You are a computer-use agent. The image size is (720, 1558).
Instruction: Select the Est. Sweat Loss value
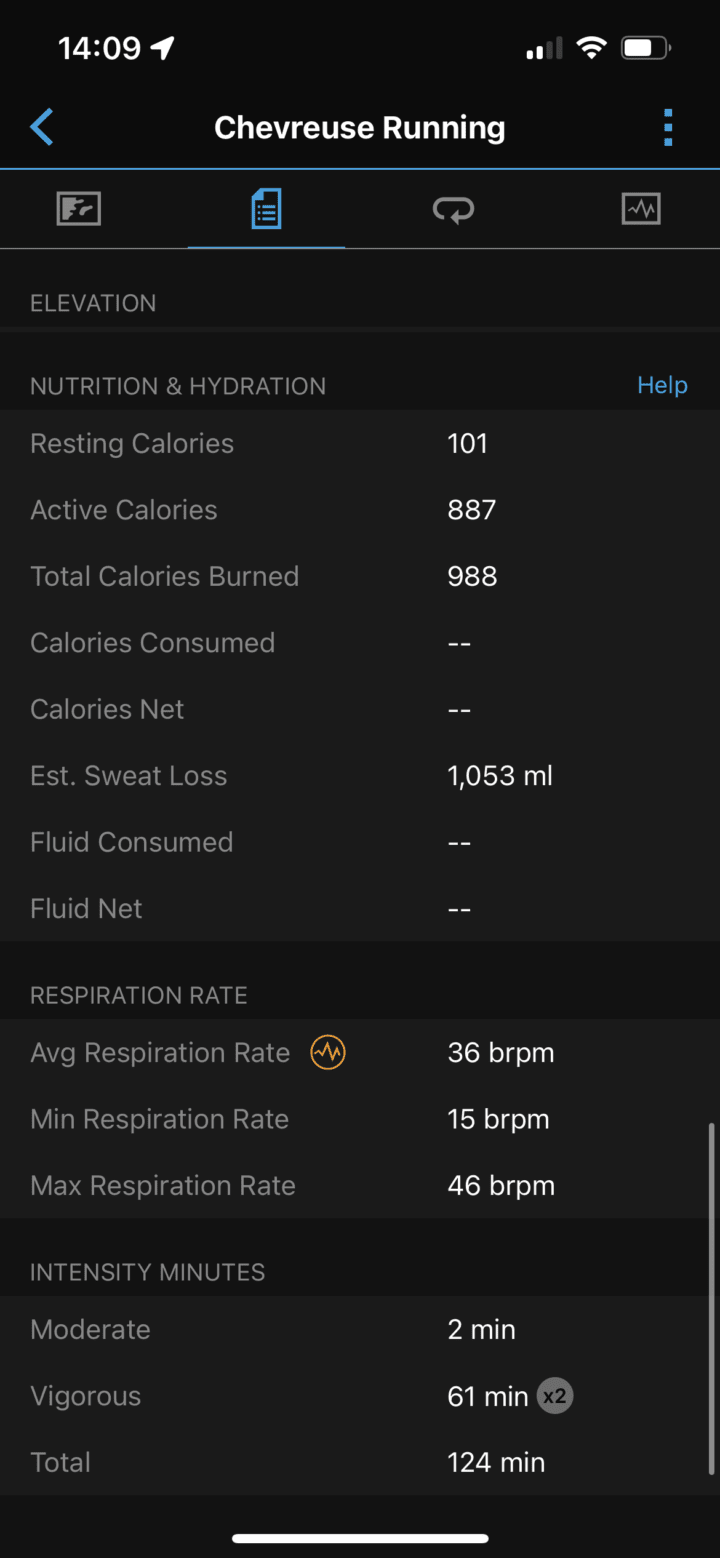coord(500,776)
